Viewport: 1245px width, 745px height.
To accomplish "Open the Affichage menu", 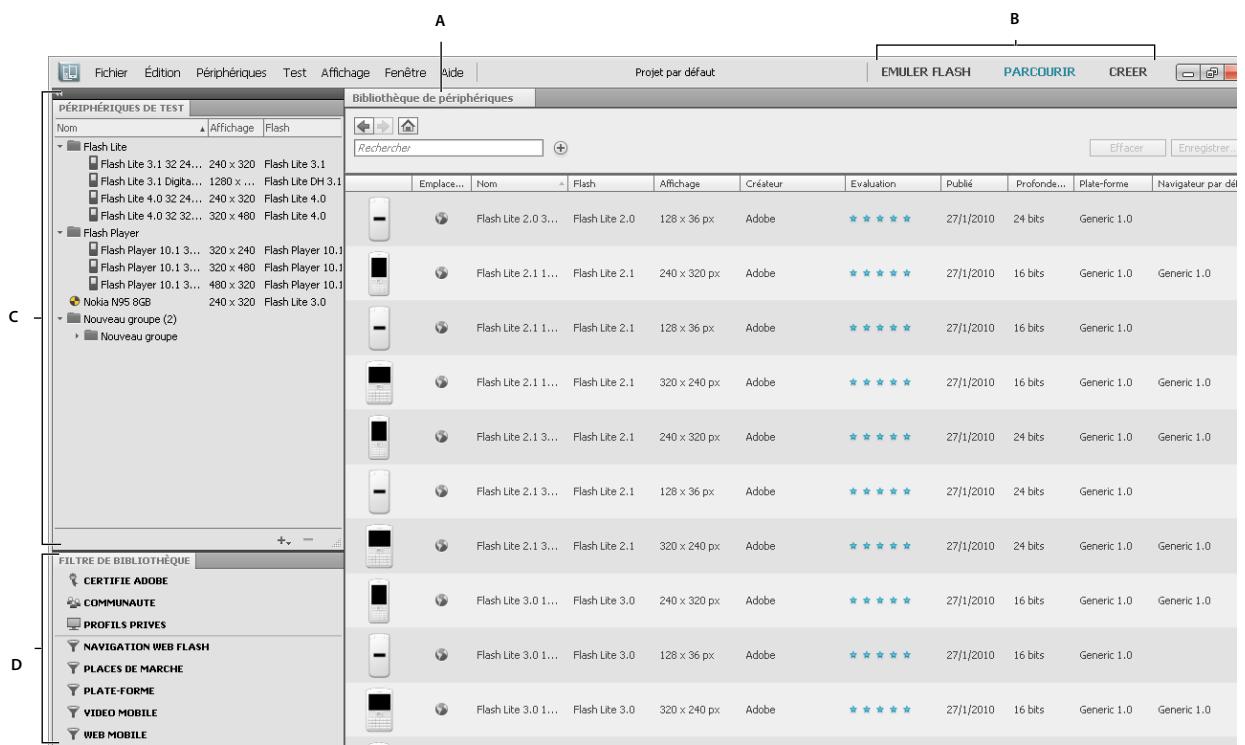I will pyautogui.click(x=346, y=73).
